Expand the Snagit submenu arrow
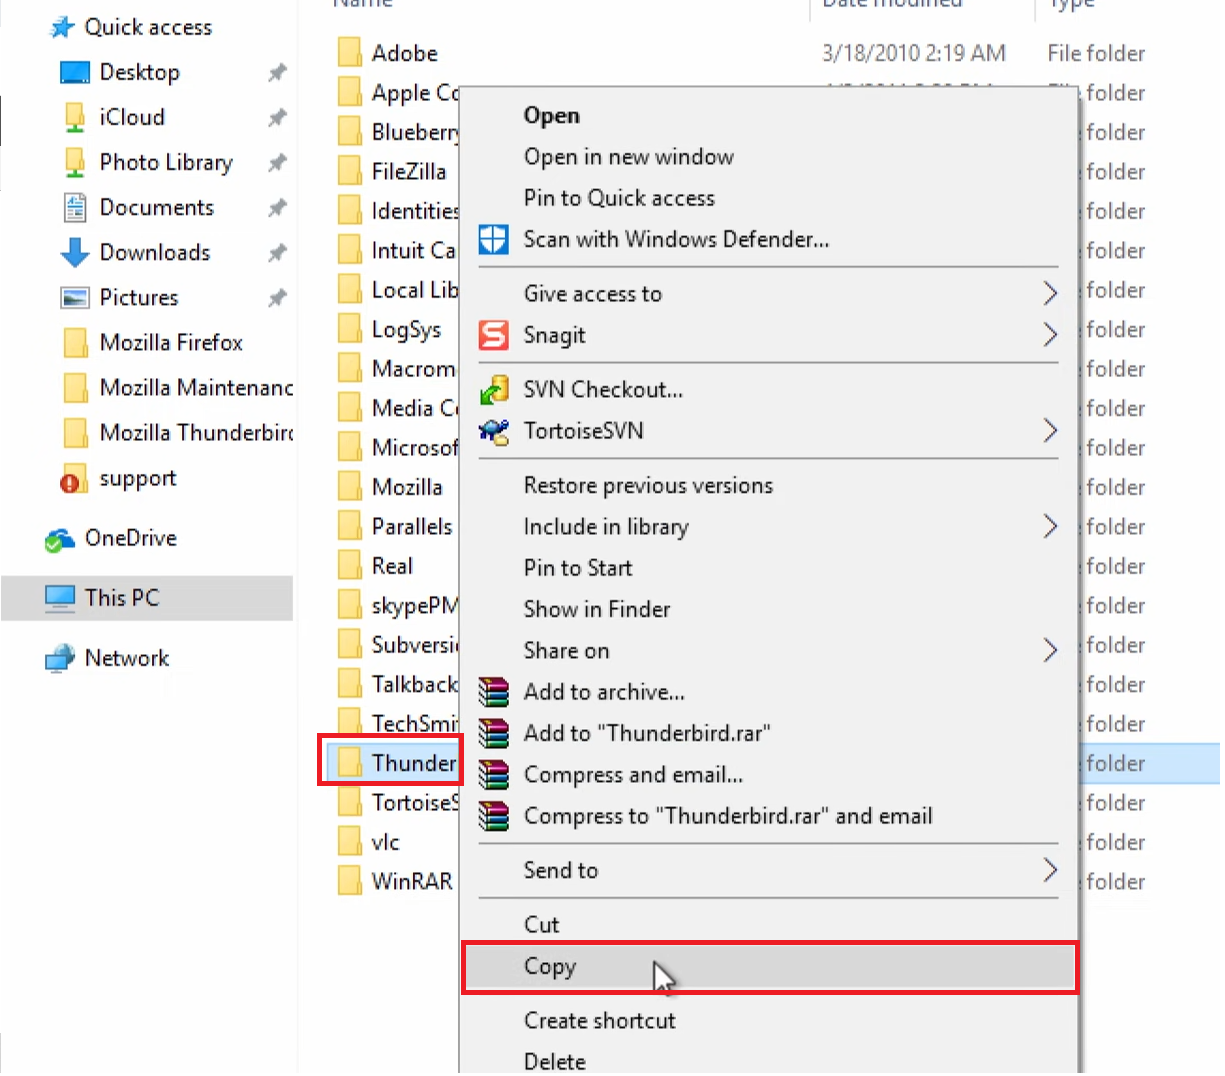Screen dimensions: 1225x1076 click(1049, 334)
